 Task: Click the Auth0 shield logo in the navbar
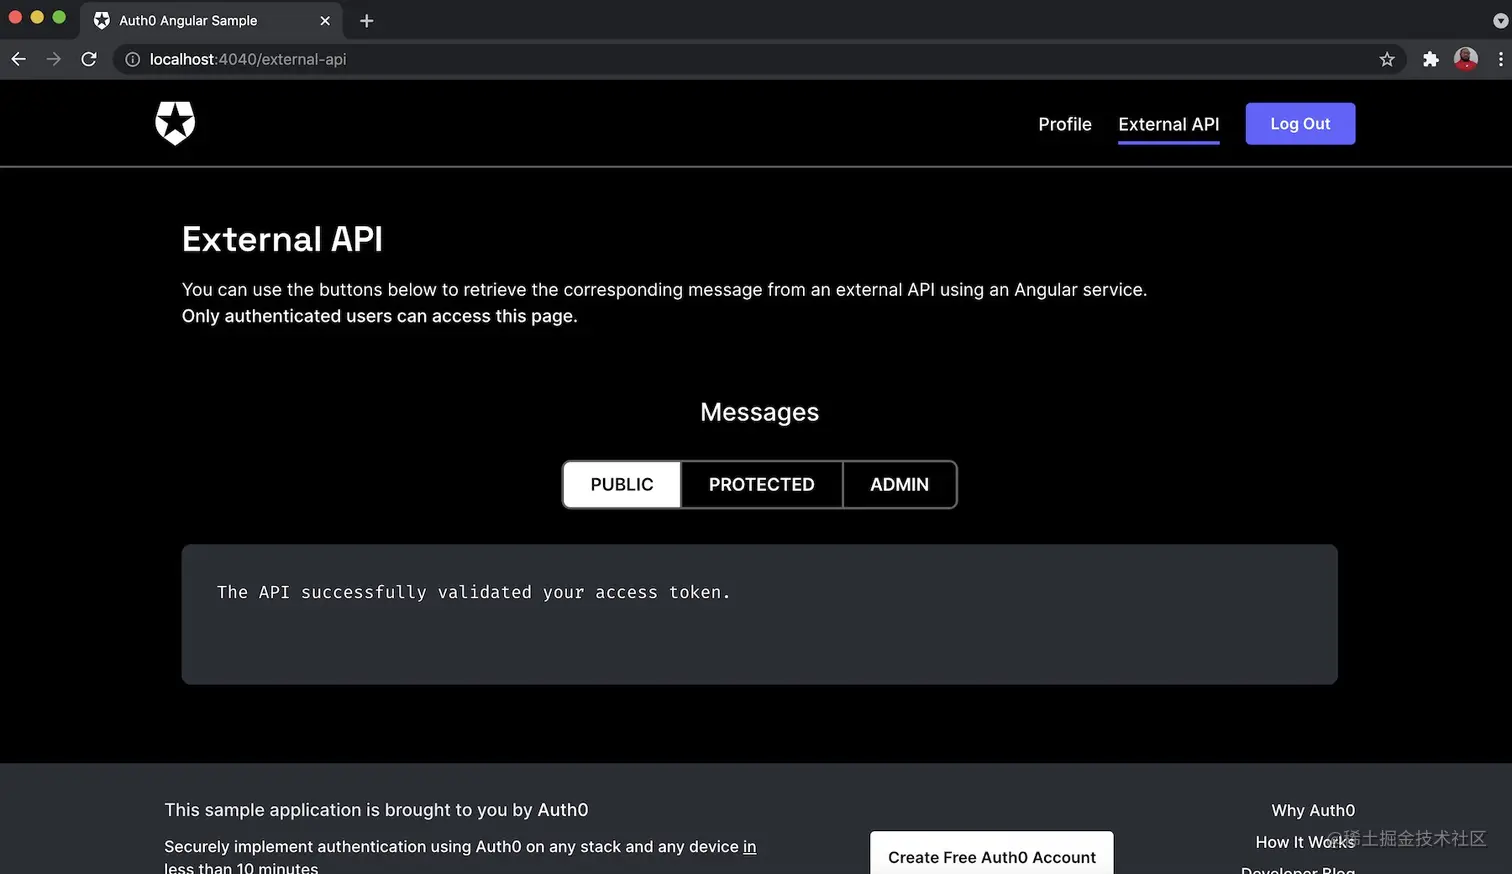coord(175,123)
